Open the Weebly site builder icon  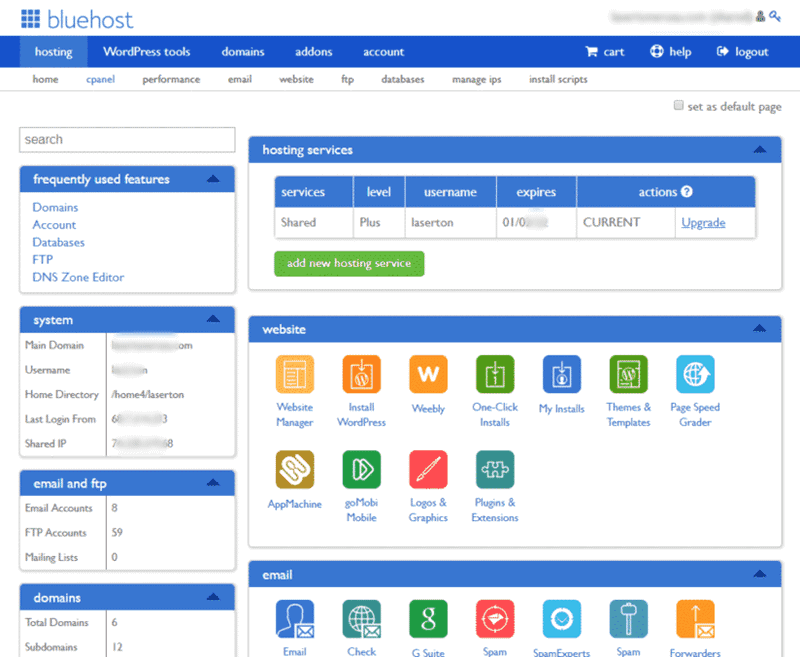428,374
